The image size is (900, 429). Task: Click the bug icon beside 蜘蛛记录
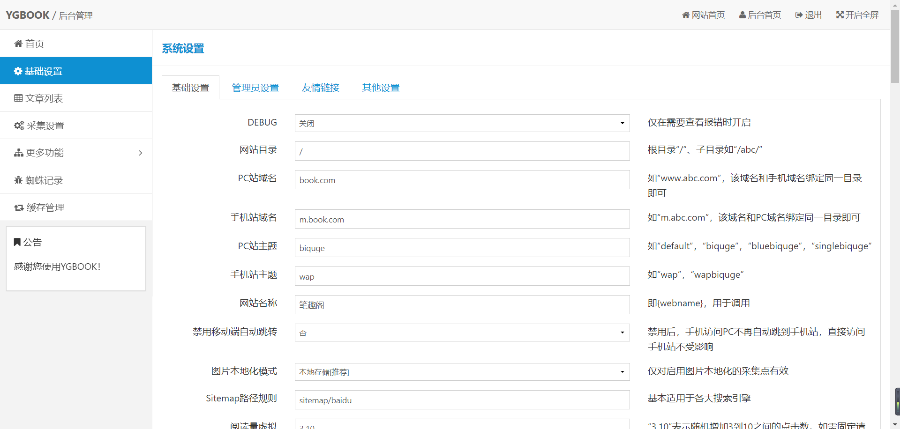click(x=18, y=180)
